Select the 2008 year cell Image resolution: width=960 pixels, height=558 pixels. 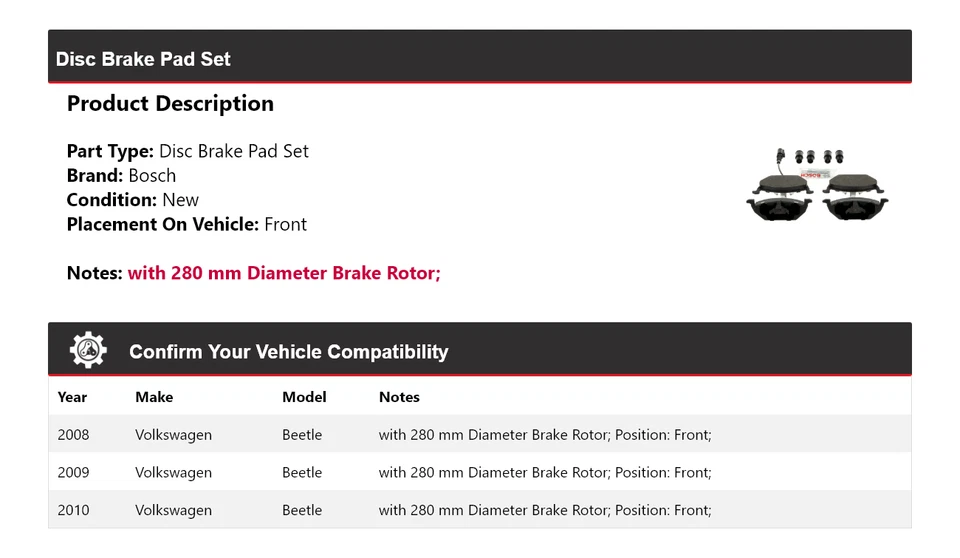(73, 434)
